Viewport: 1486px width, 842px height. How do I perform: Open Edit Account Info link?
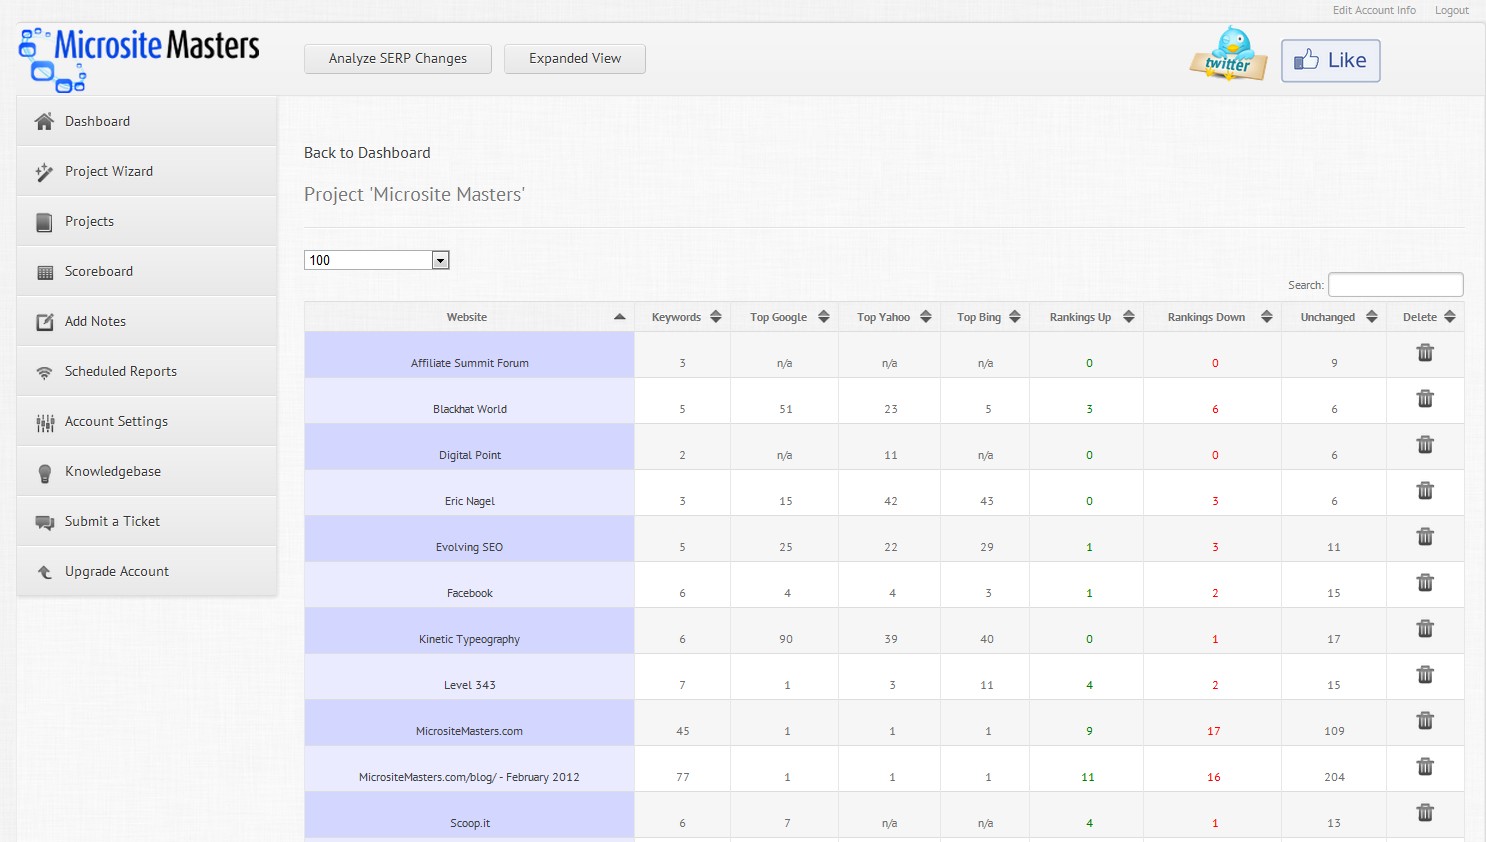pos(1374,10)
